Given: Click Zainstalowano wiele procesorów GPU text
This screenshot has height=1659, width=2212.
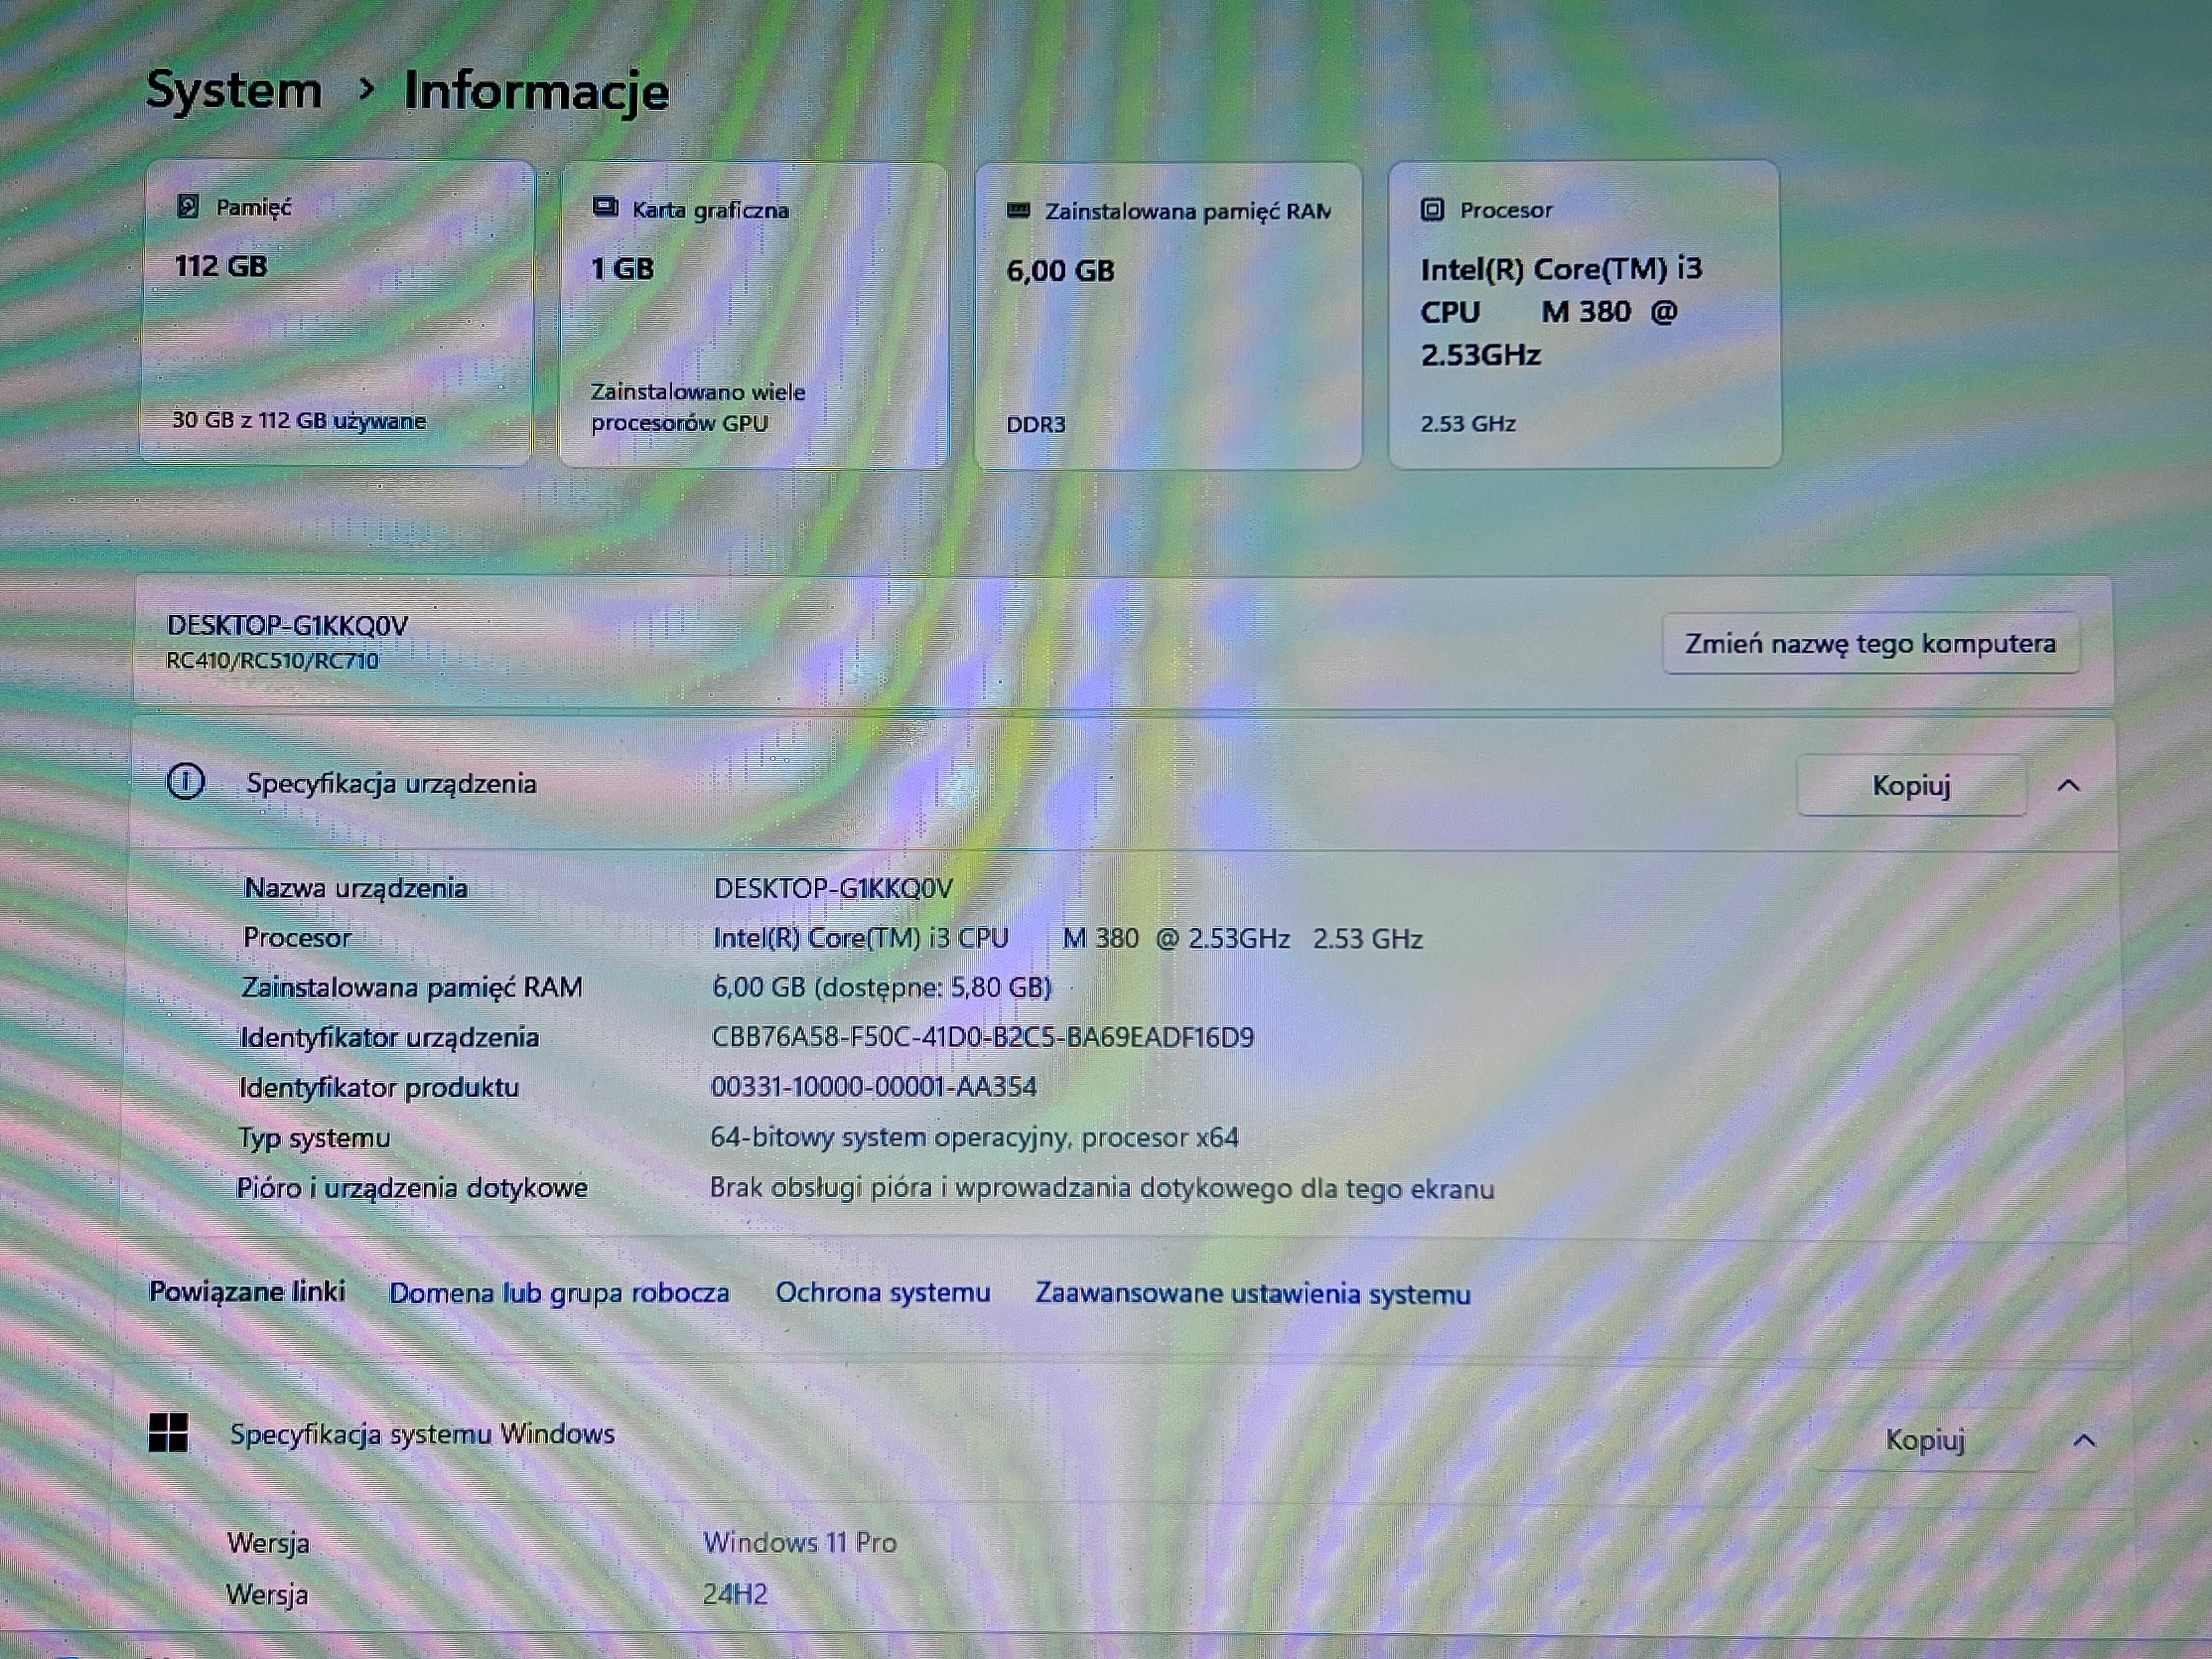Looking at the screenshot, I should [697, 407].
